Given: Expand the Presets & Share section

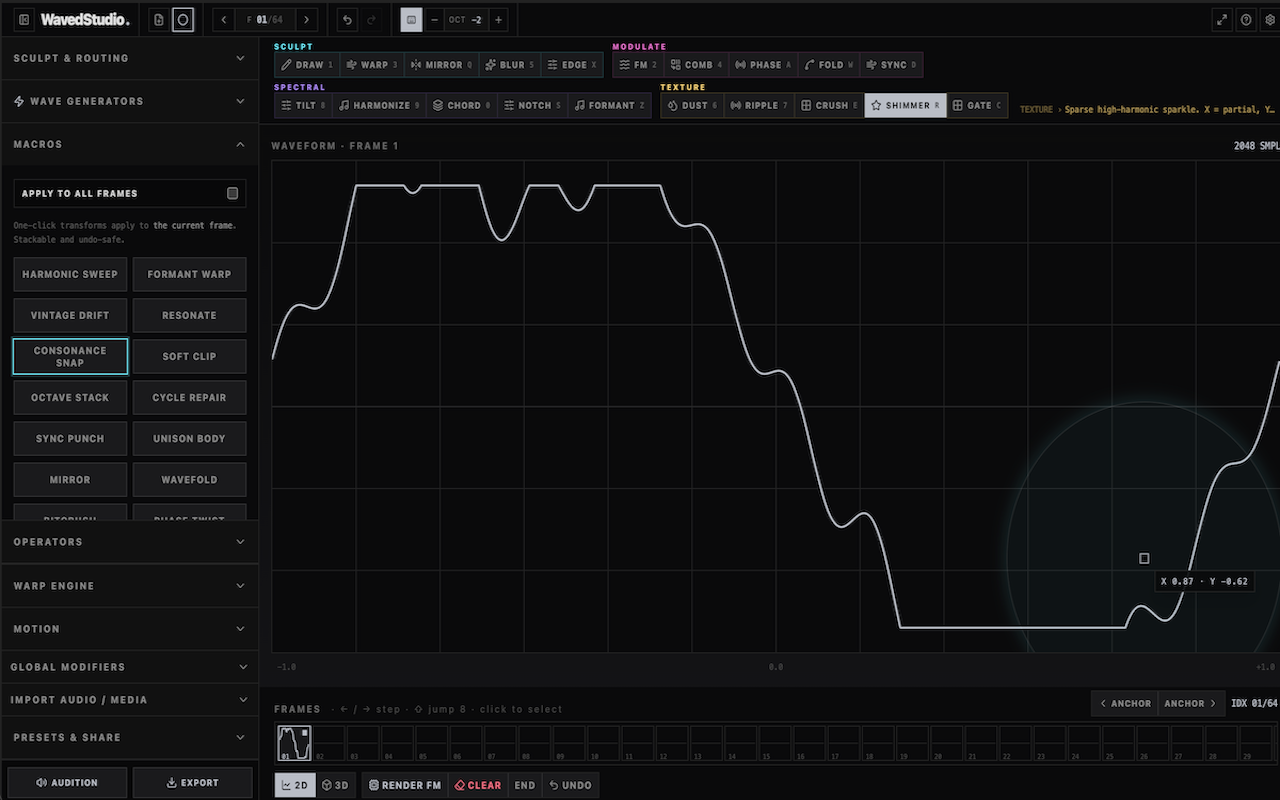Looking at the screenshot, I should 129,737.
